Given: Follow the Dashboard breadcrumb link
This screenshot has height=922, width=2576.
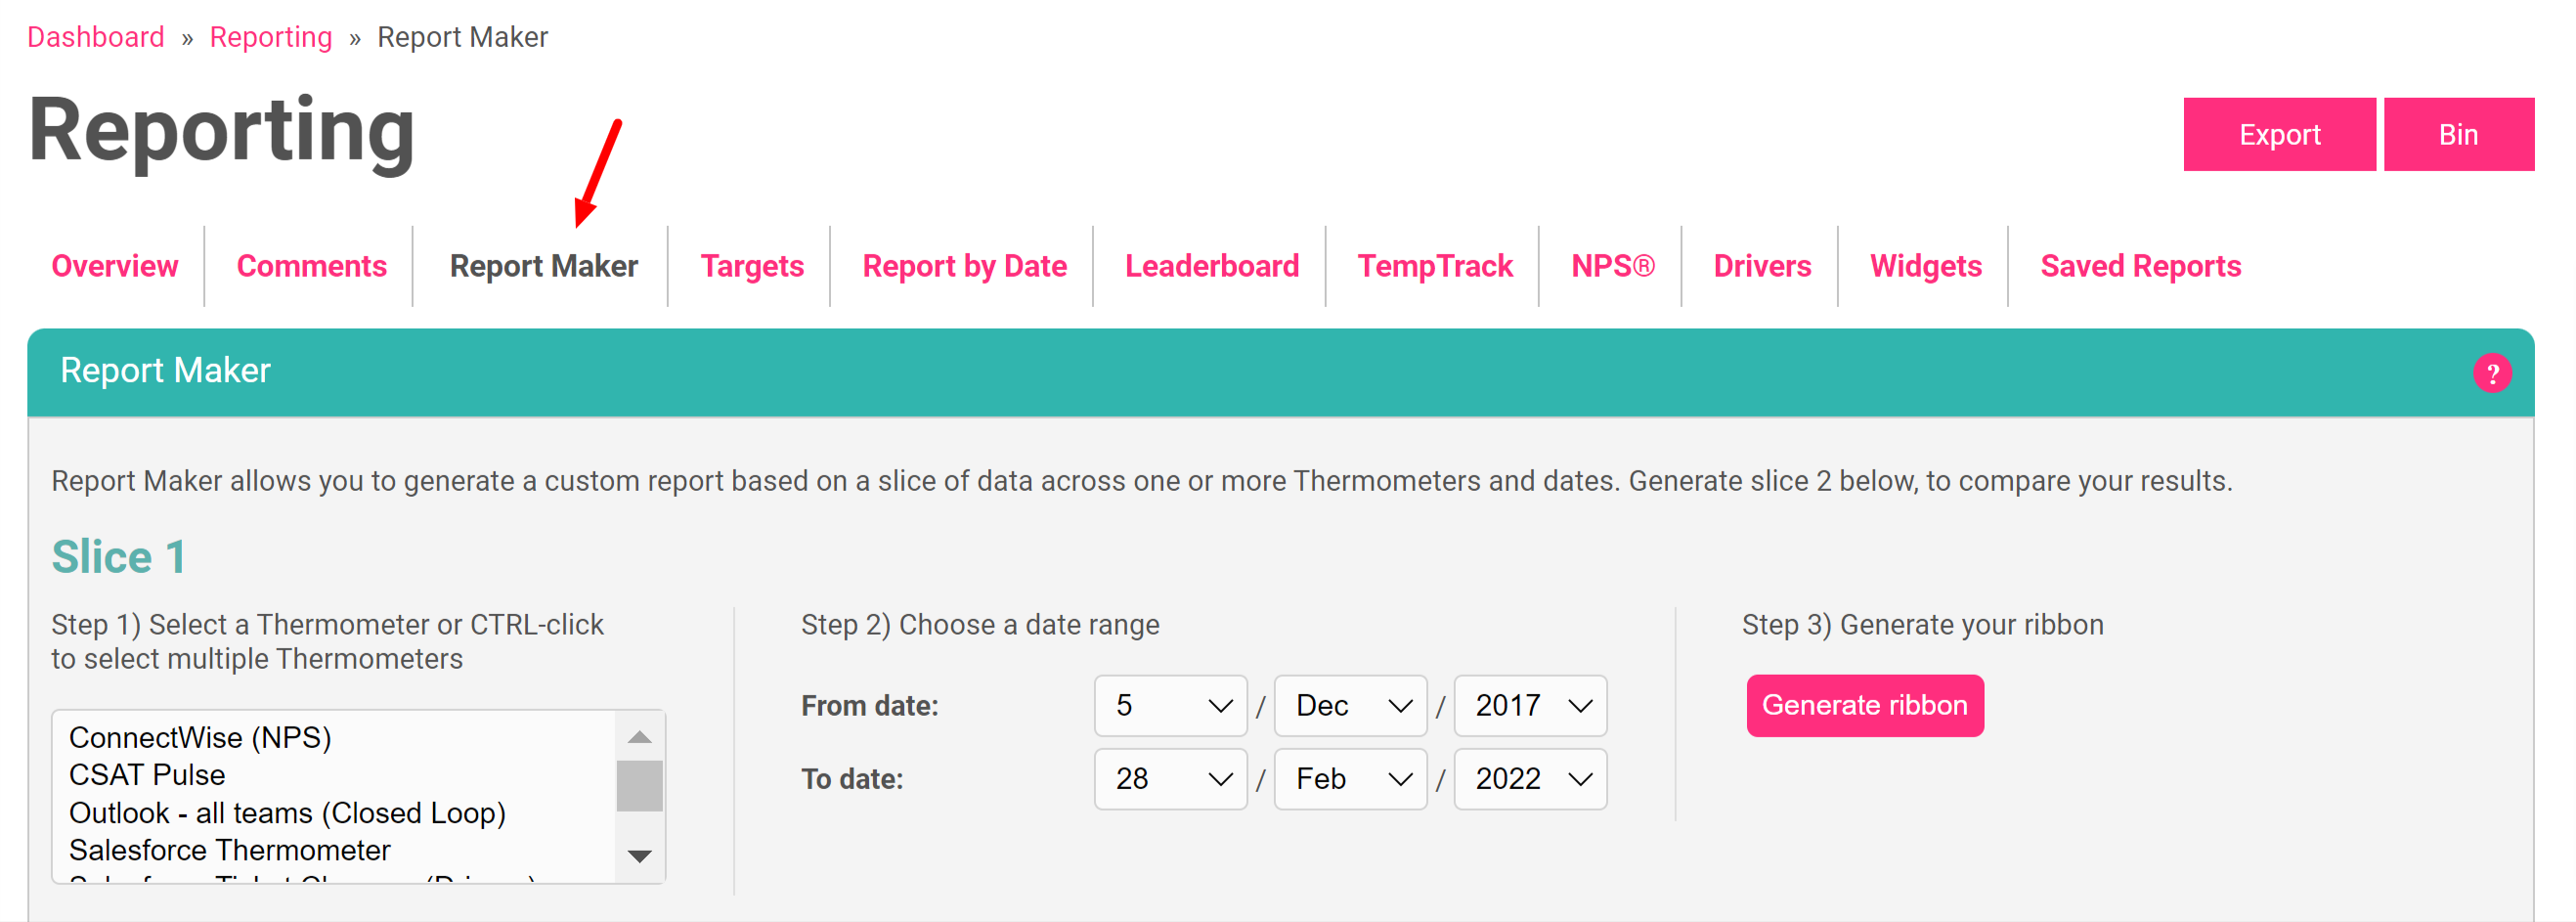Looking at the screenshot, I should point(96,37).
